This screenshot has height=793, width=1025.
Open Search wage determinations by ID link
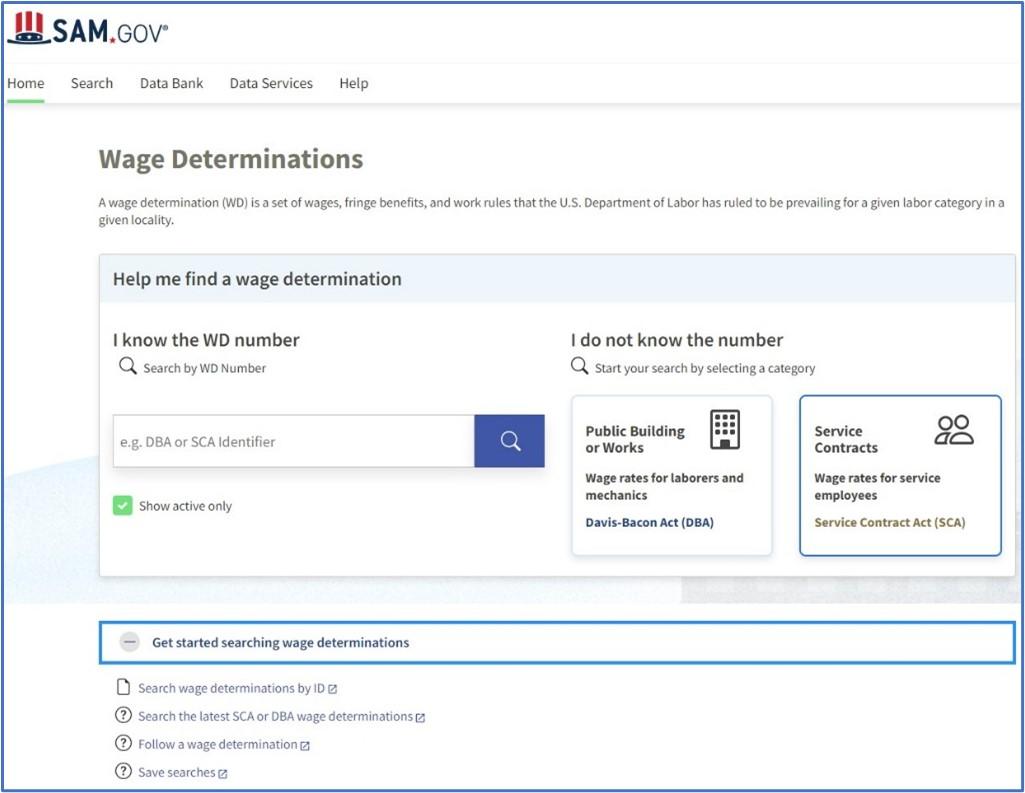click(x=231, y=688)
